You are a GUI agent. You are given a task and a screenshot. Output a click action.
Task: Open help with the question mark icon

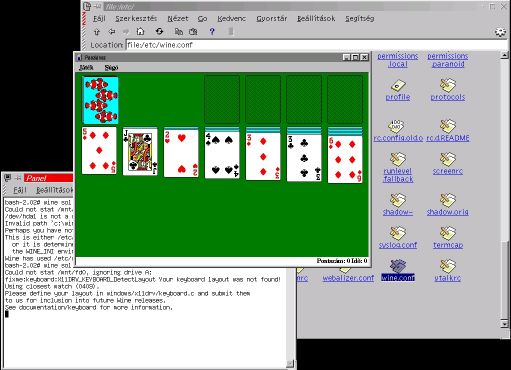click(212, 32)
